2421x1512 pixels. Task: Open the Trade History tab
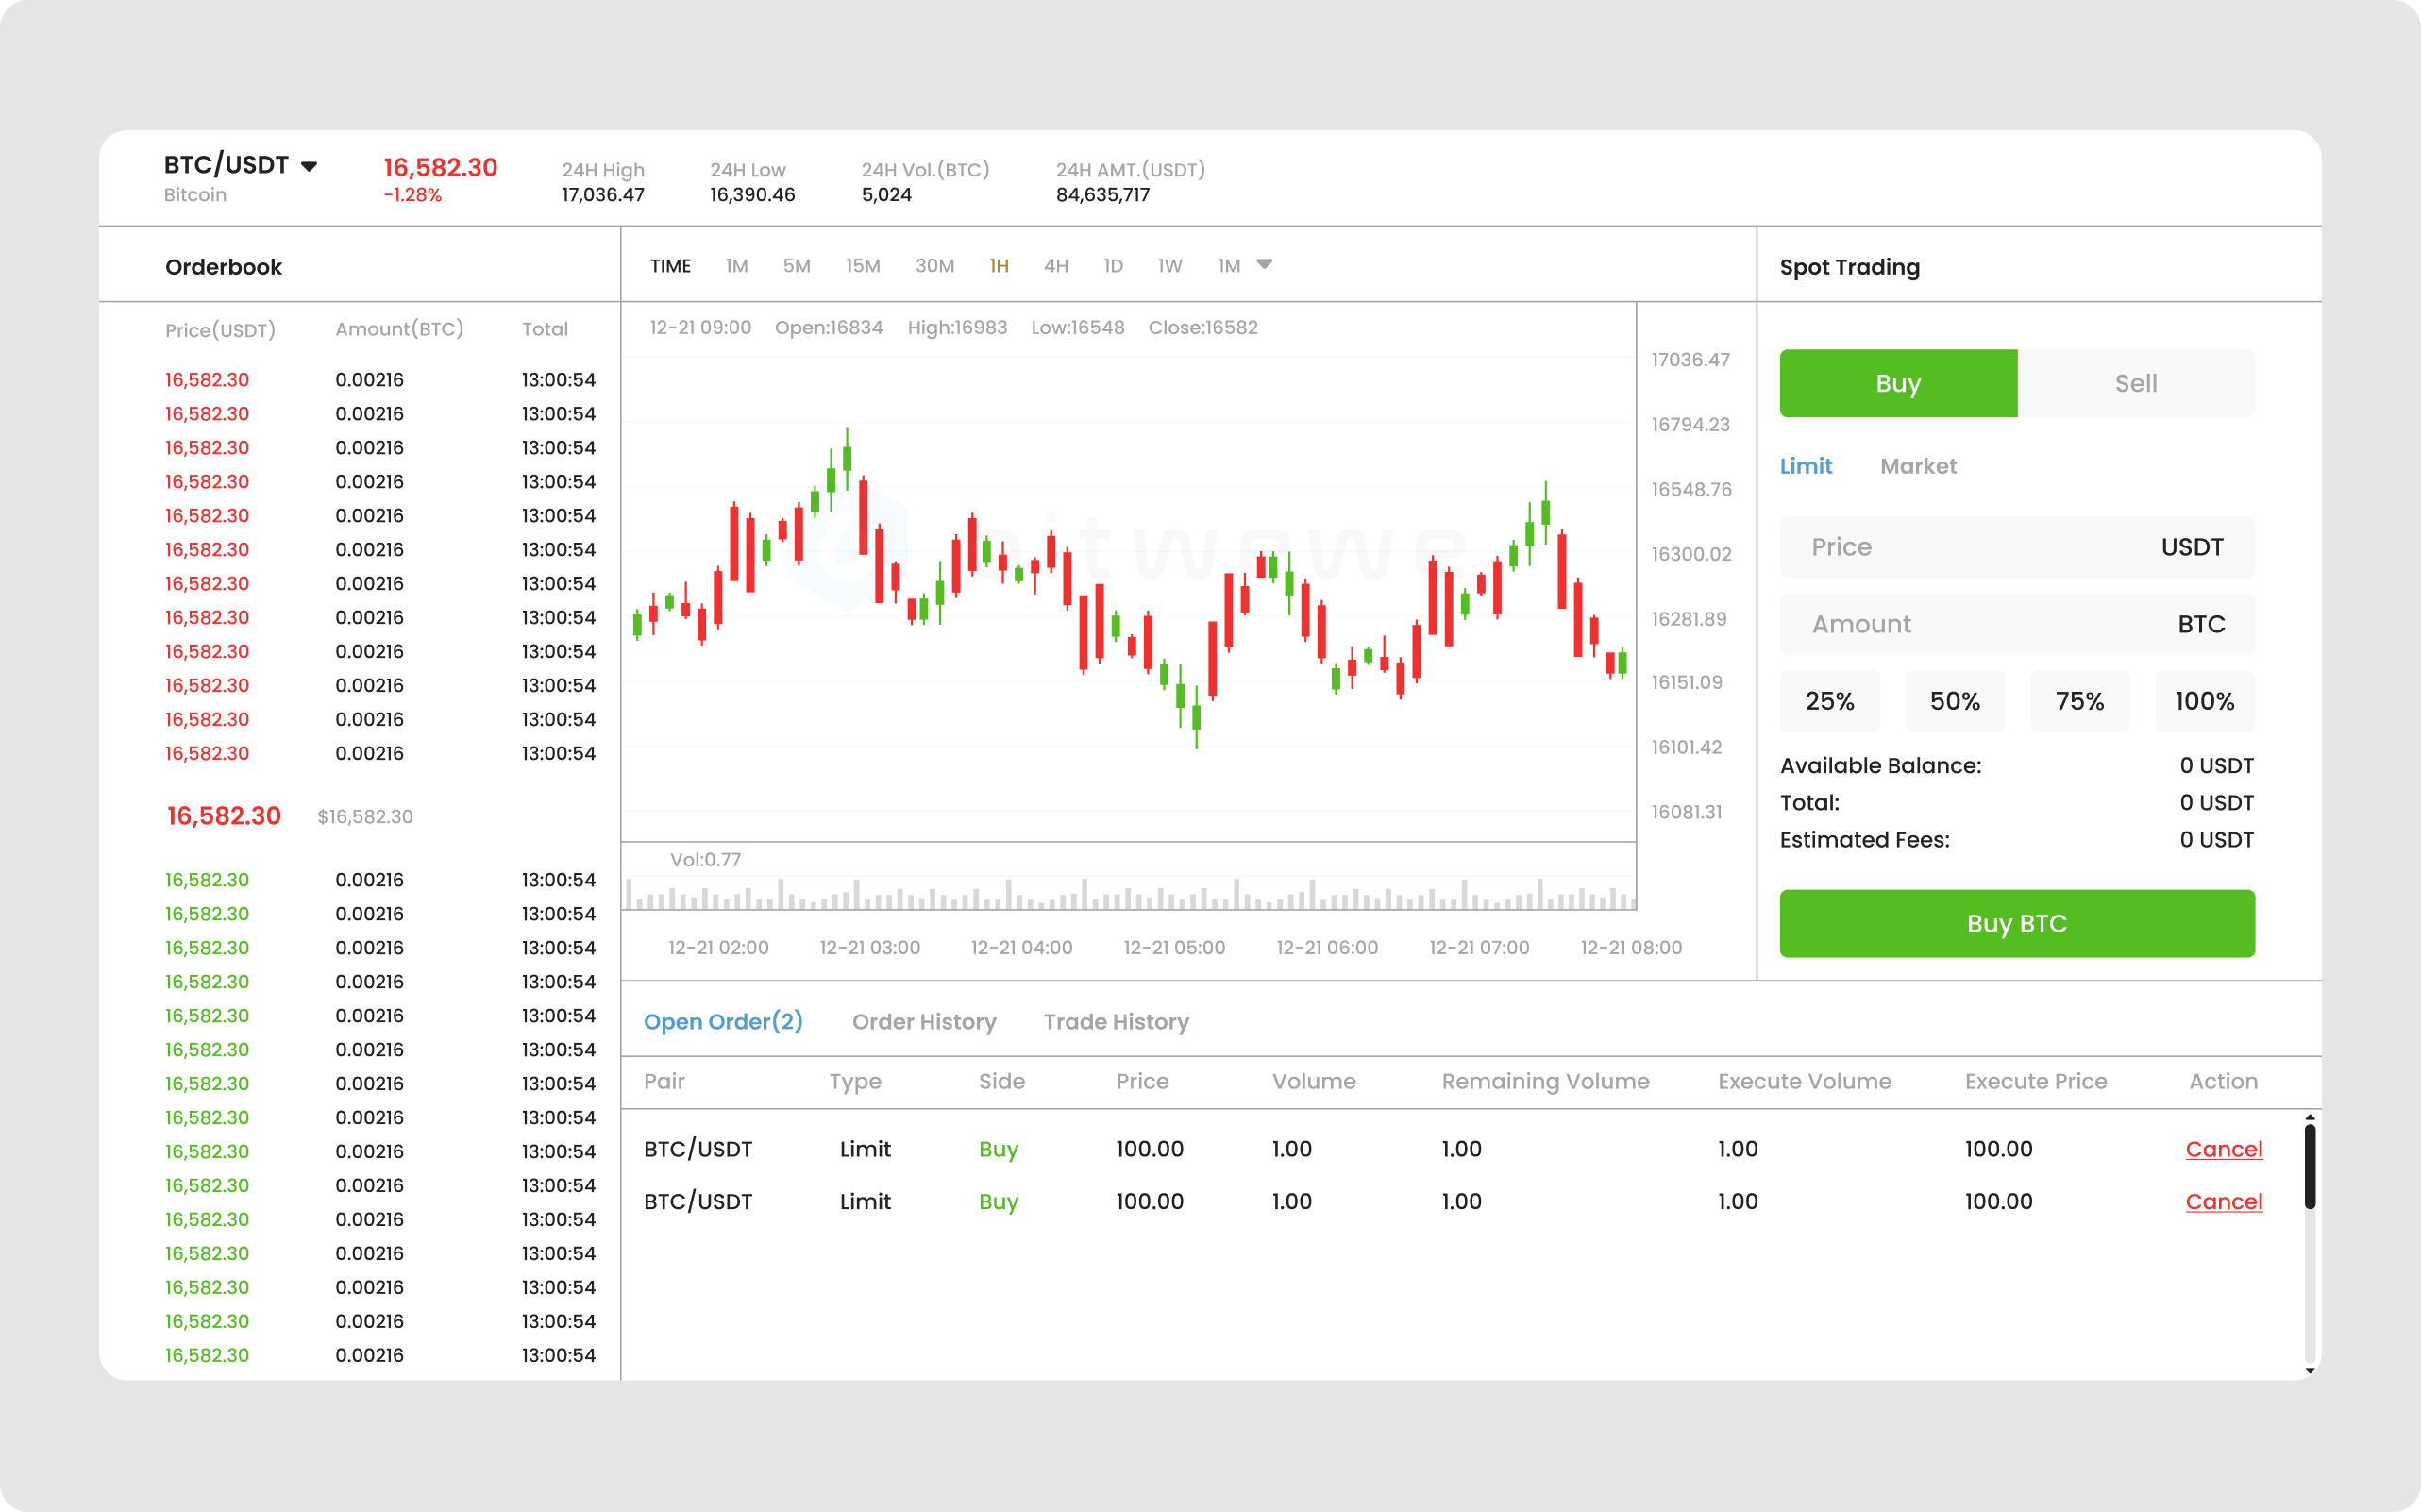1116,1022
